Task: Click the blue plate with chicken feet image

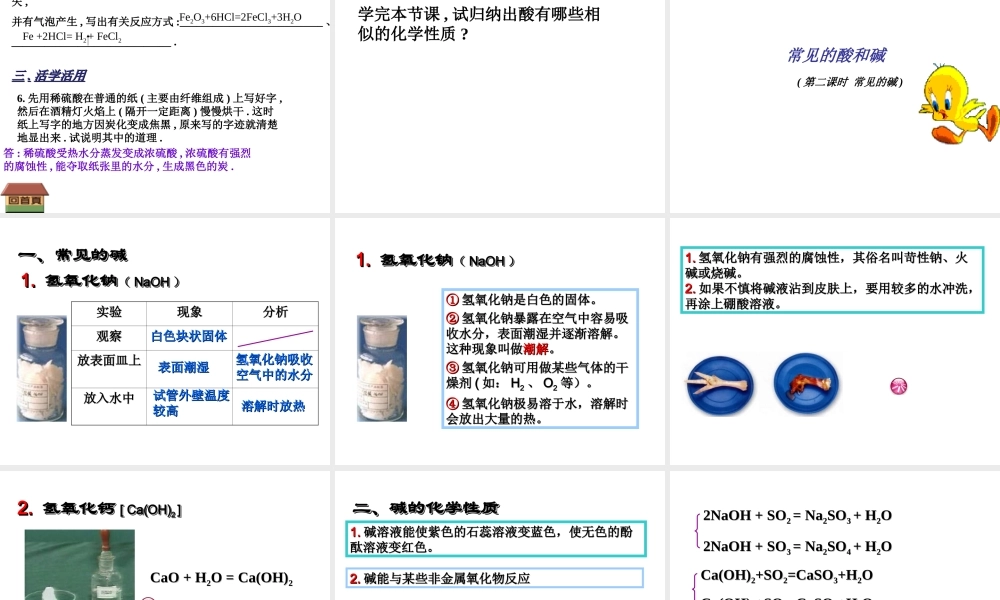Action: coord(721,384)
